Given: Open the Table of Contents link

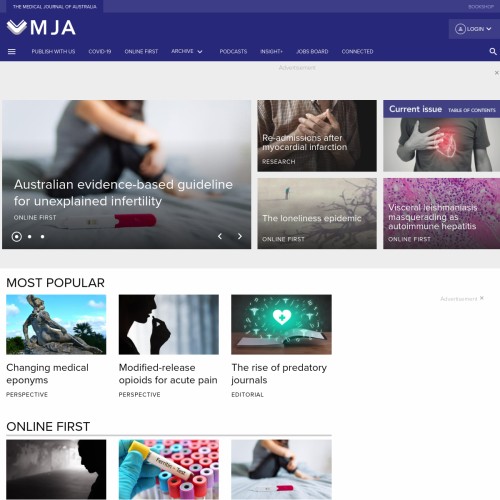Looking at the screenshot, I should 472,110.
